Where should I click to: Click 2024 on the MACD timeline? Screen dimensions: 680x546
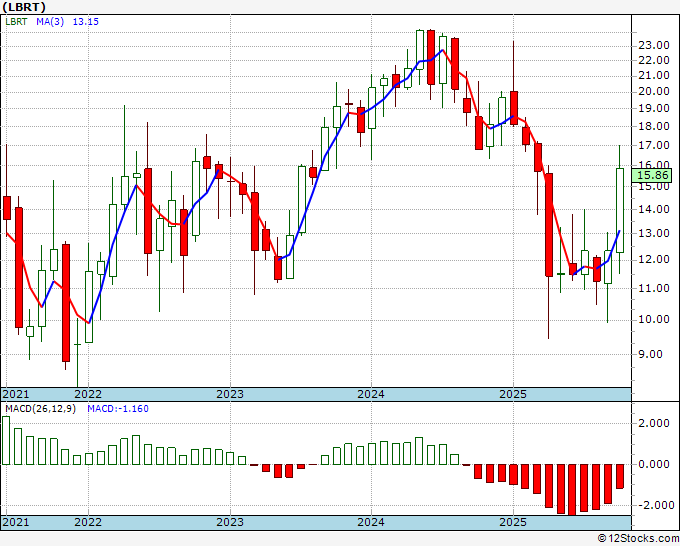(371, 522)
